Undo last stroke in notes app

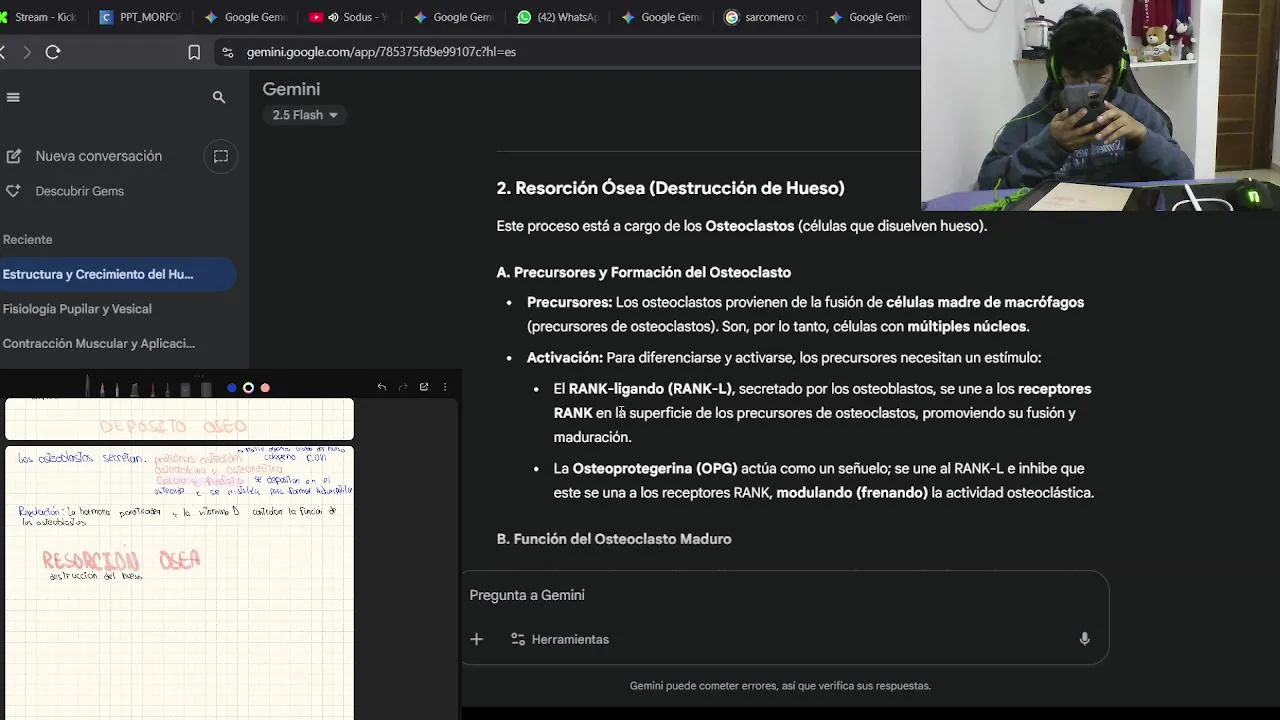382,387
